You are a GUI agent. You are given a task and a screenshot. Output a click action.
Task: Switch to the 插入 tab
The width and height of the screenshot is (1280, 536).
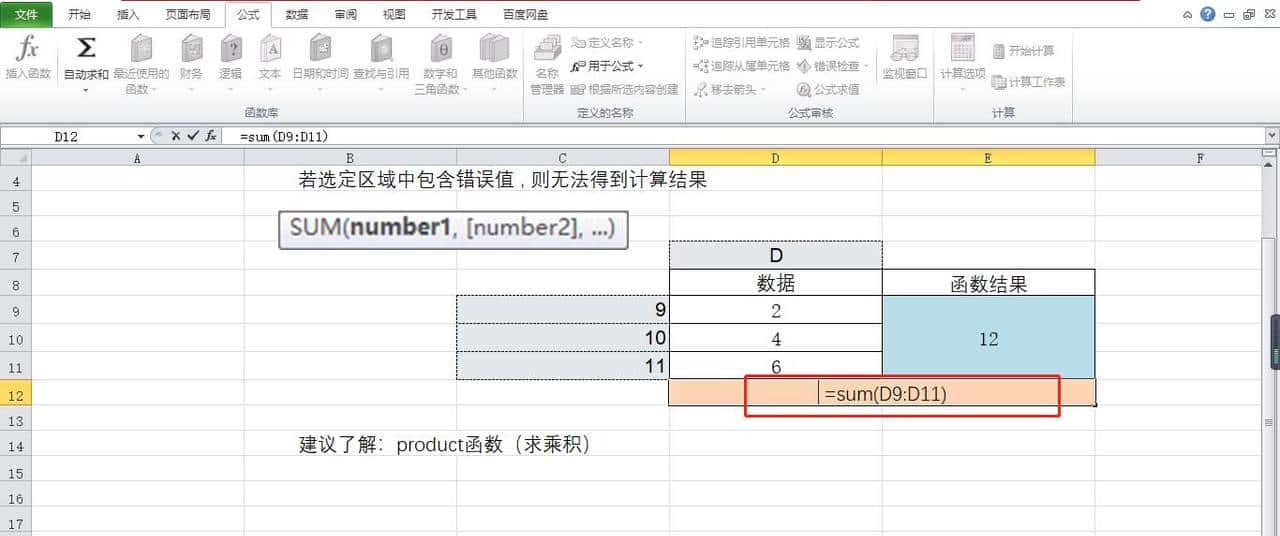pos(129,15)
